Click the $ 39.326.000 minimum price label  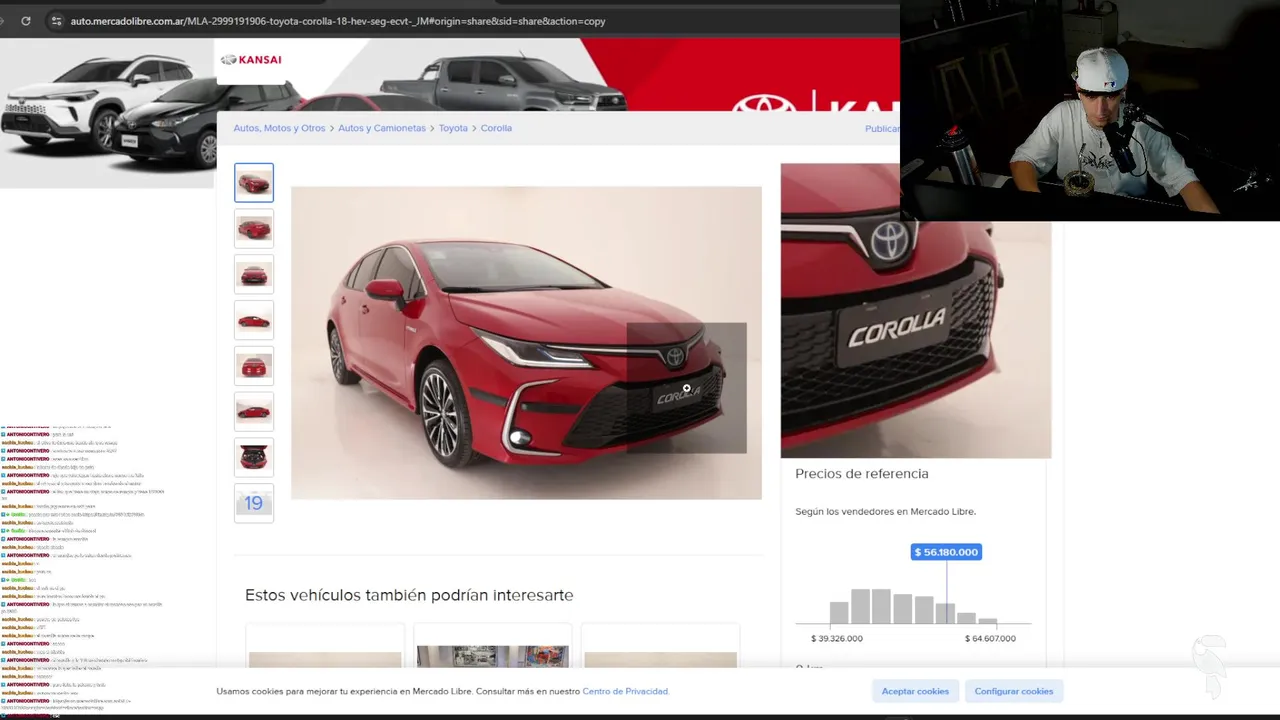tap(837, 638)
